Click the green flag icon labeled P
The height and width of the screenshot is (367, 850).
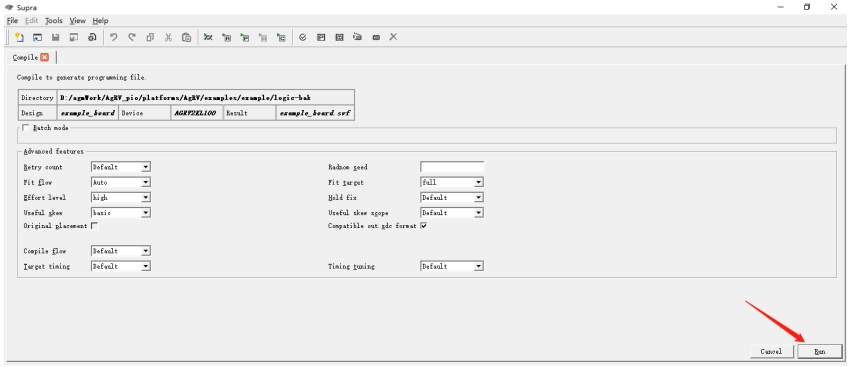[244, 37]
